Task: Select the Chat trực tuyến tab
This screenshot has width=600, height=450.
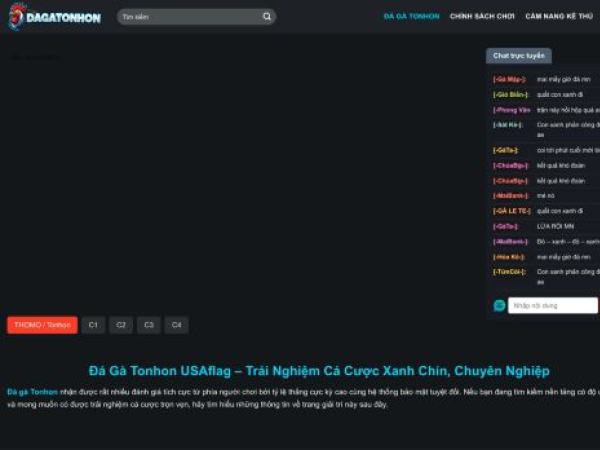Action: coord(519,56)
